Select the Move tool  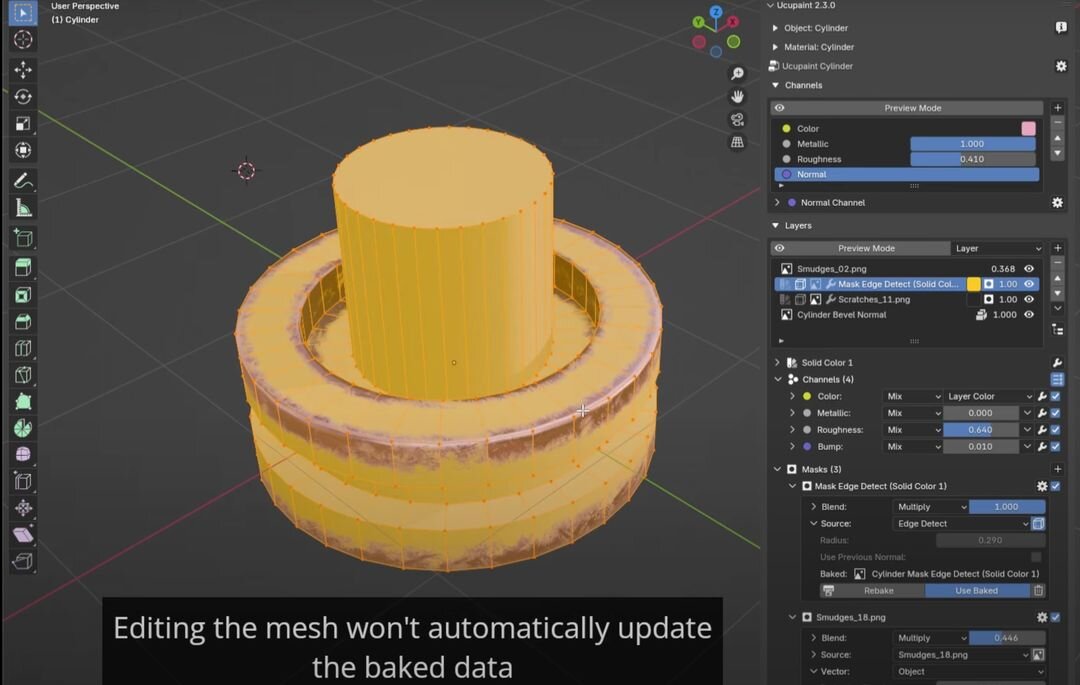click(23, 70)
